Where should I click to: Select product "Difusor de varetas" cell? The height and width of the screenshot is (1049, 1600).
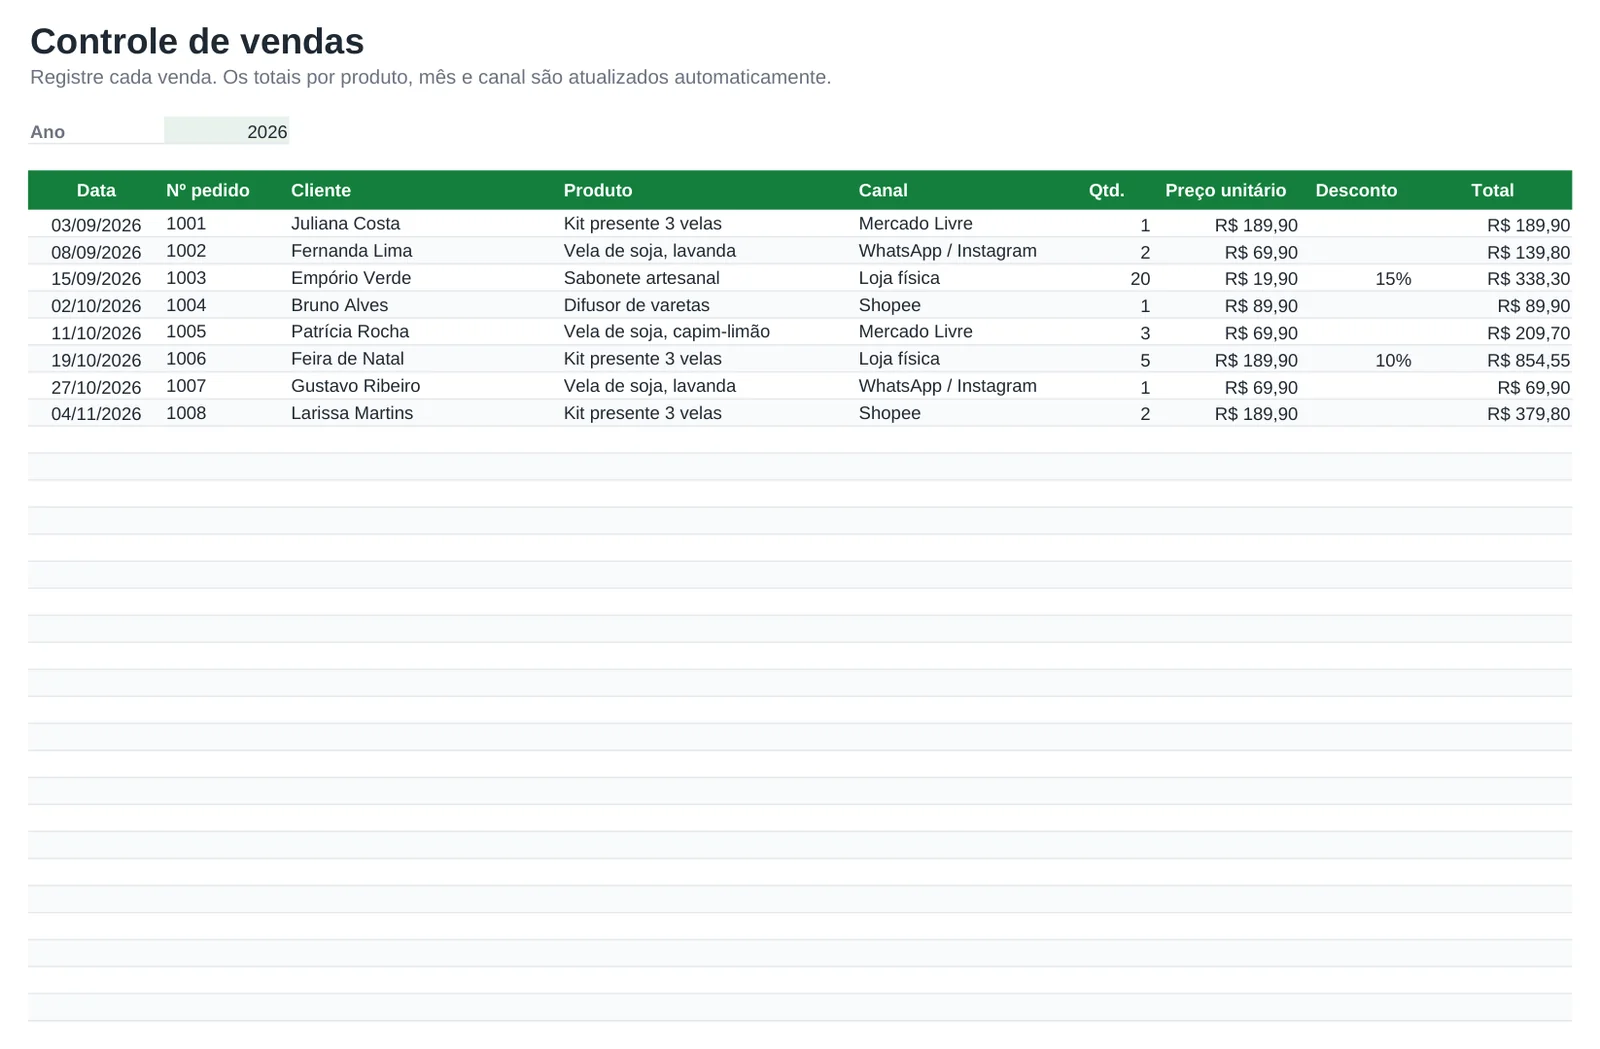(x=709, y=305)
